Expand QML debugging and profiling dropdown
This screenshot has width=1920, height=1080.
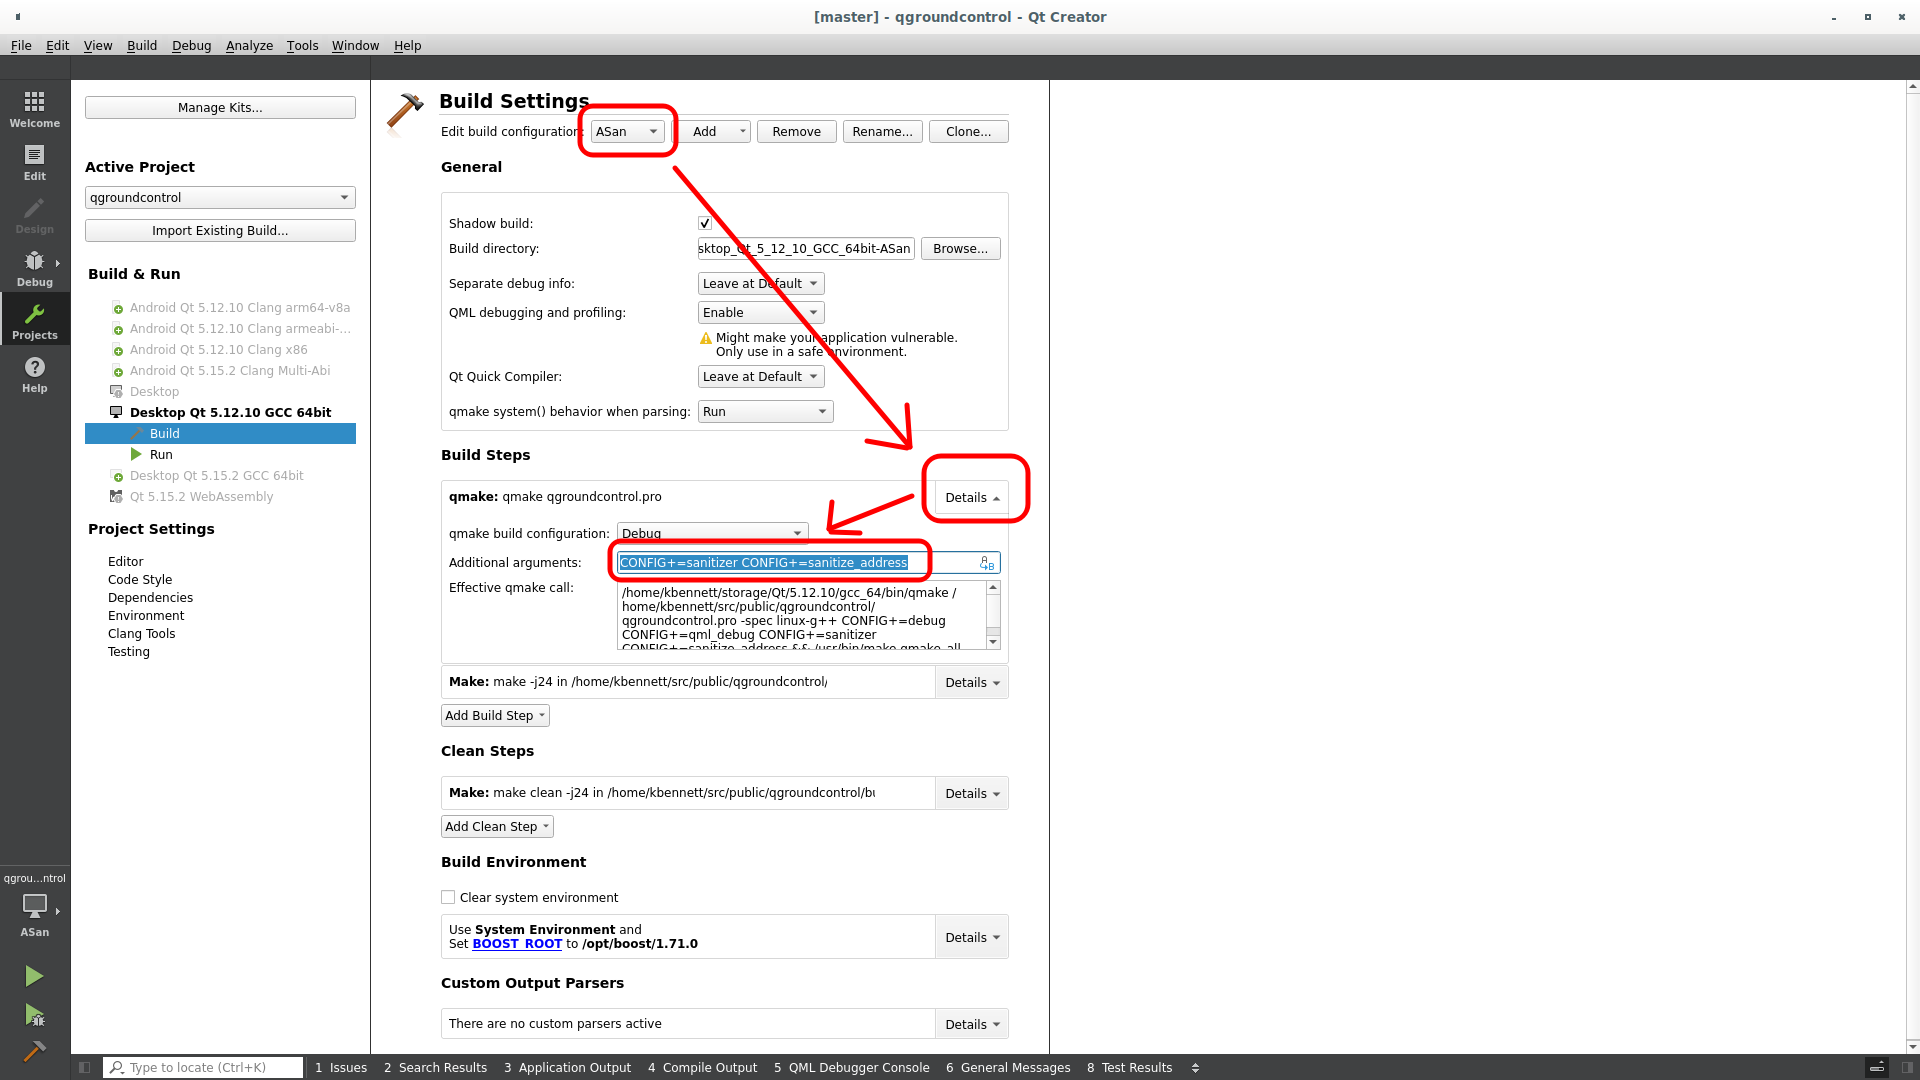pos(760,313)
